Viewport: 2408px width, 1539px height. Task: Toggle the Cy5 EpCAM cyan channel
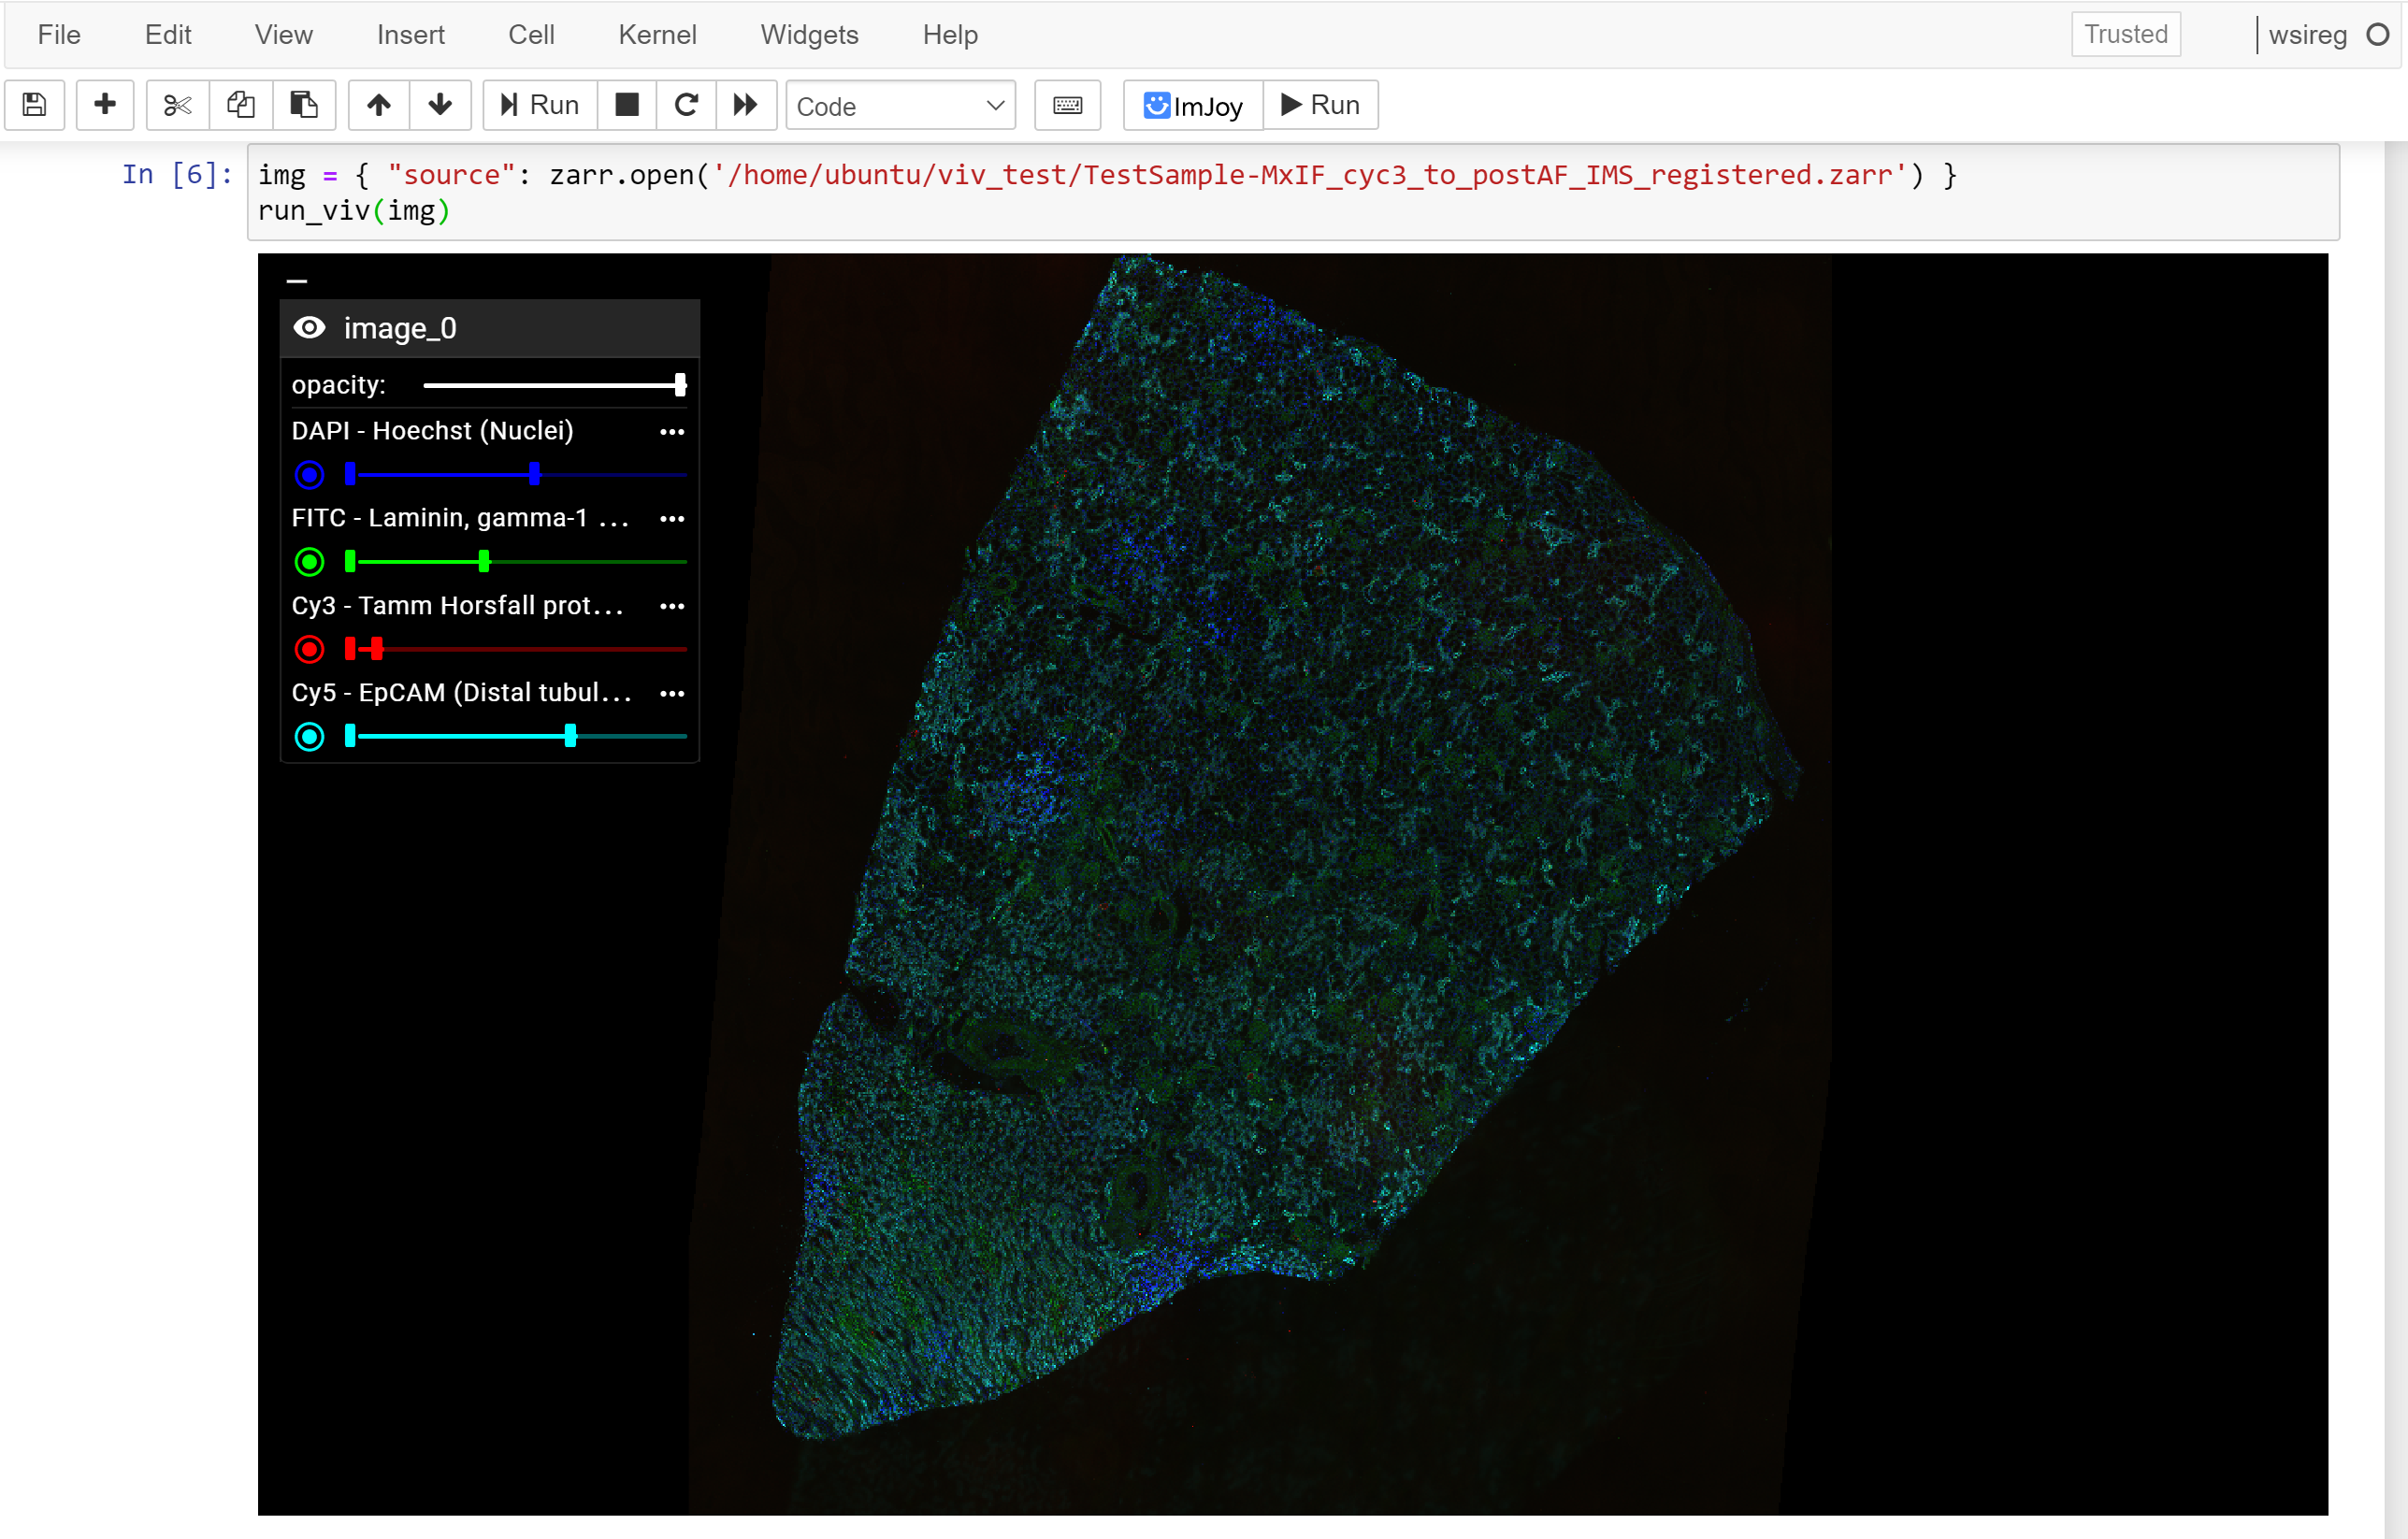pyautogui.click(x=309, y=737)
